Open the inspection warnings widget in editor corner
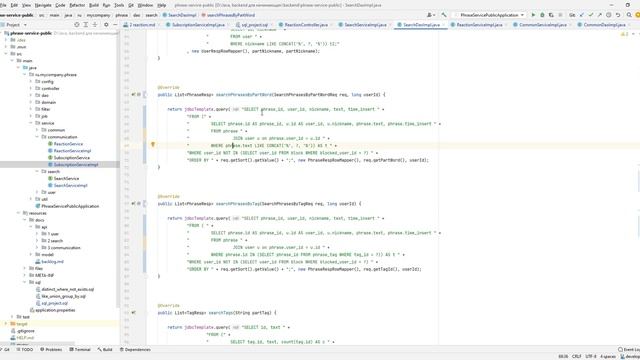 pyautogui.click(x=625, y=34)
